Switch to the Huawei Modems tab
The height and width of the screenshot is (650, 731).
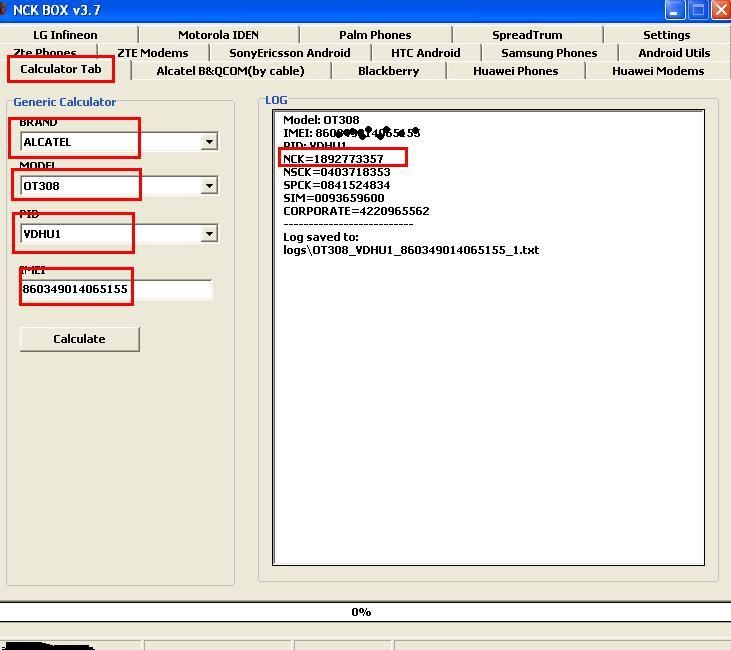(658, 71)
